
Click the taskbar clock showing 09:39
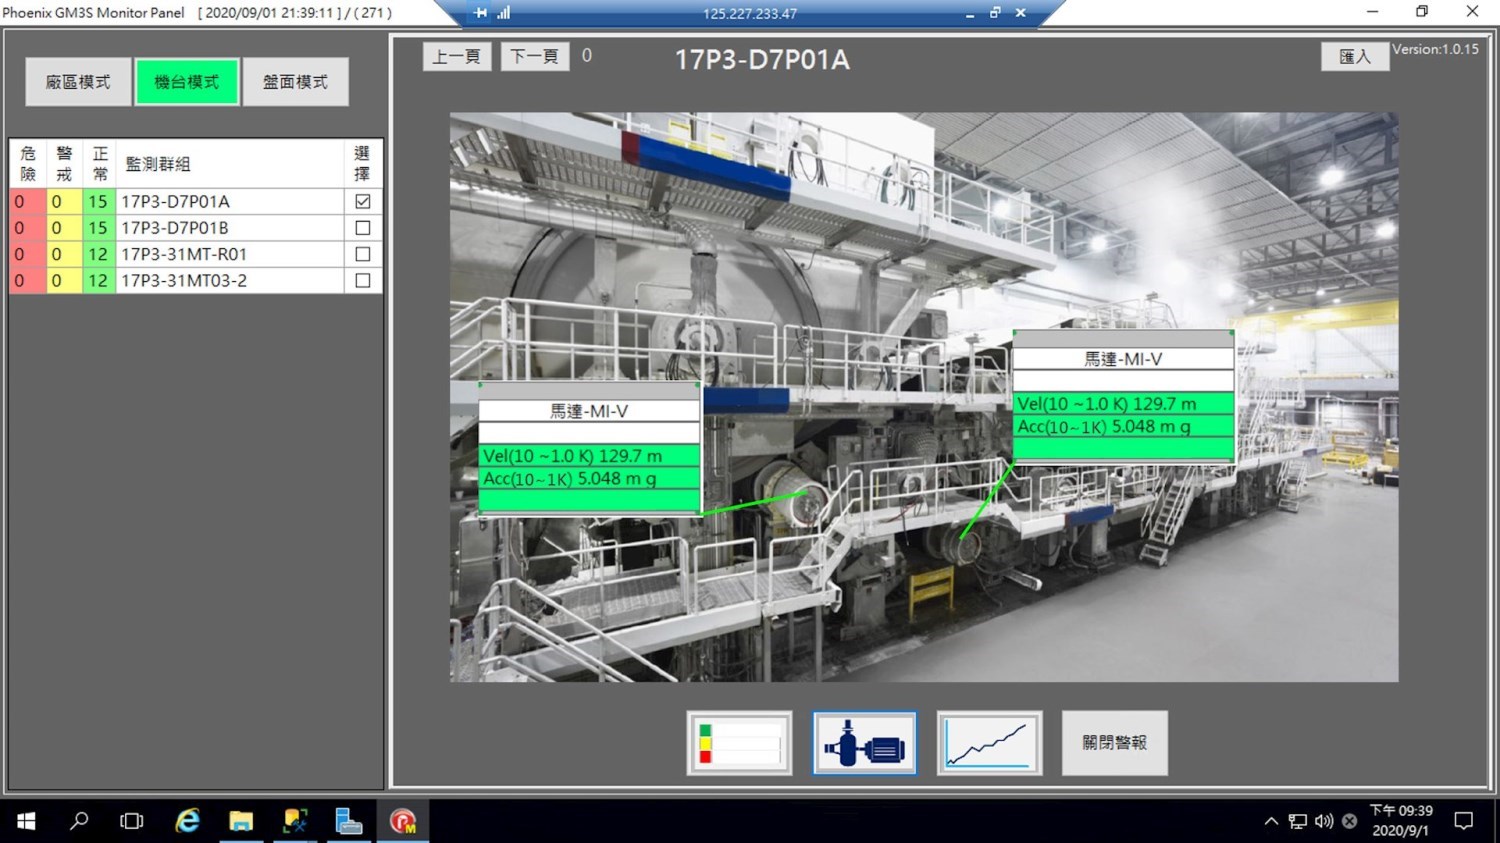coord(1400,820)
